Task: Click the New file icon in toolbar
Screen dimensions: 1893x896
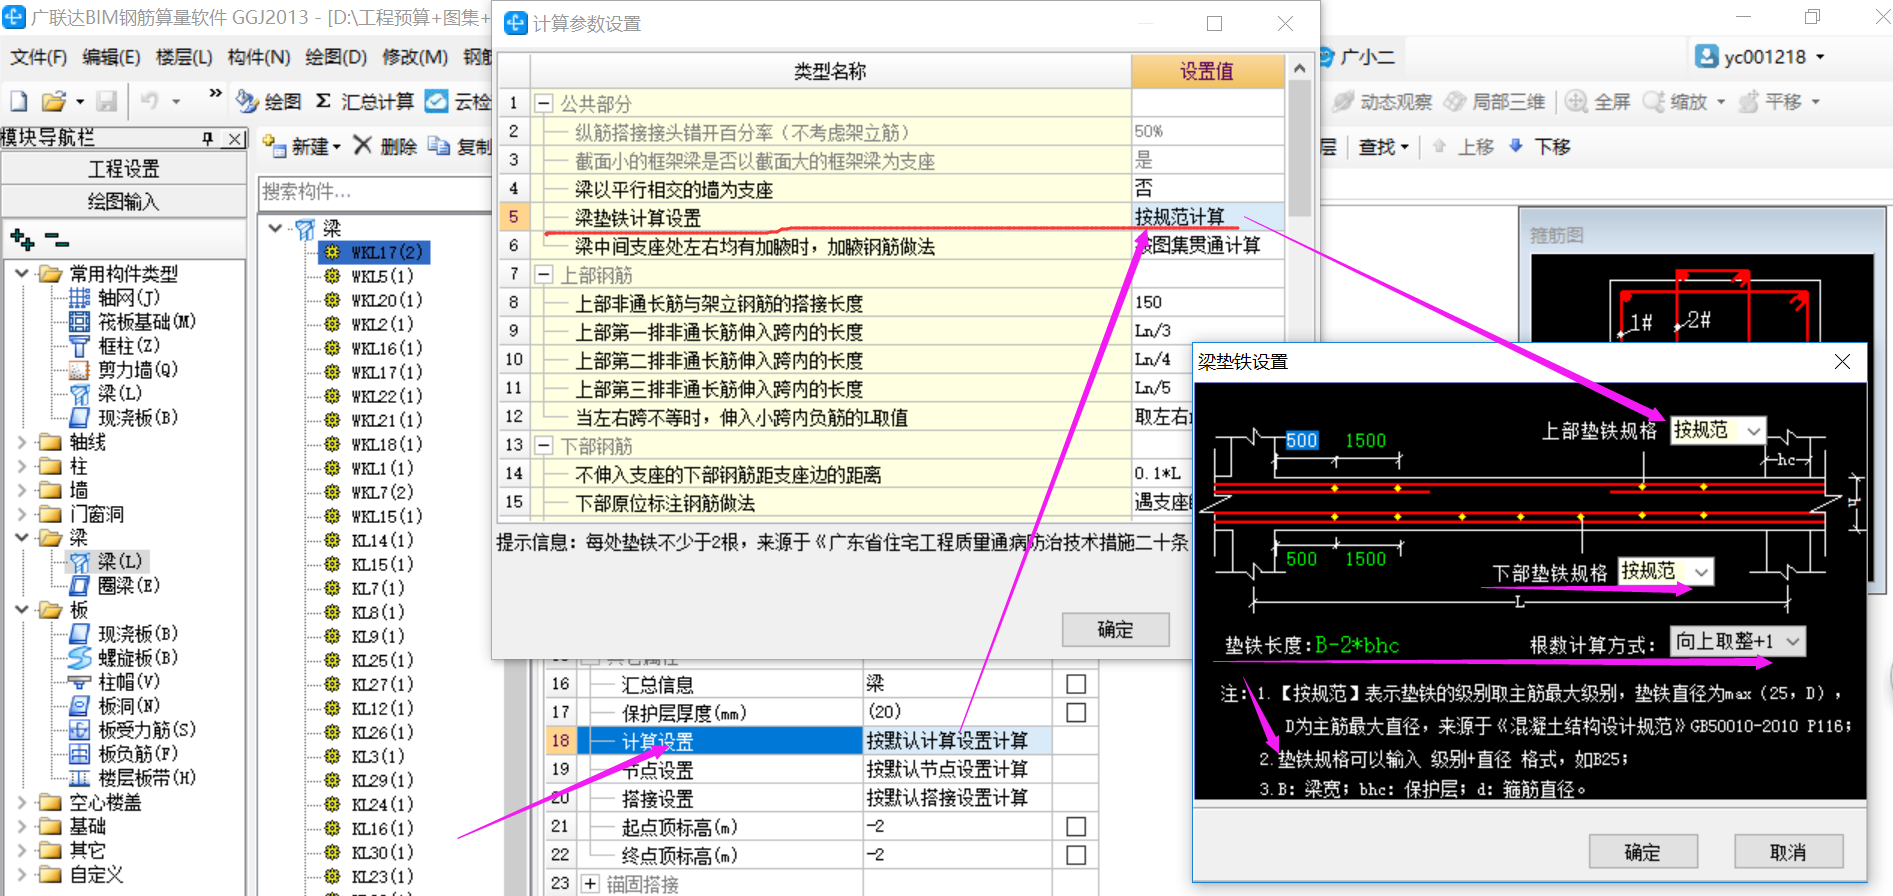Action: (19, 101)
